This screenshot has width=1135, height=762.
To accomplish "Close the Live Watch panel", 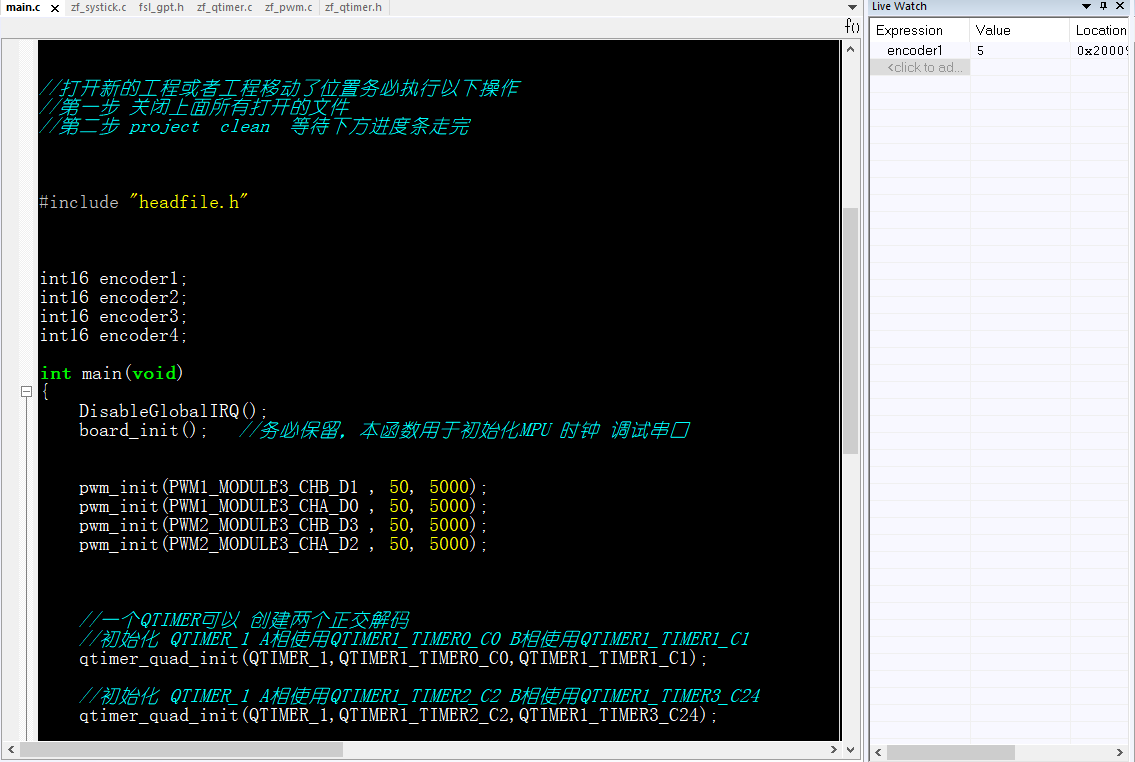I will [1120, 7].
